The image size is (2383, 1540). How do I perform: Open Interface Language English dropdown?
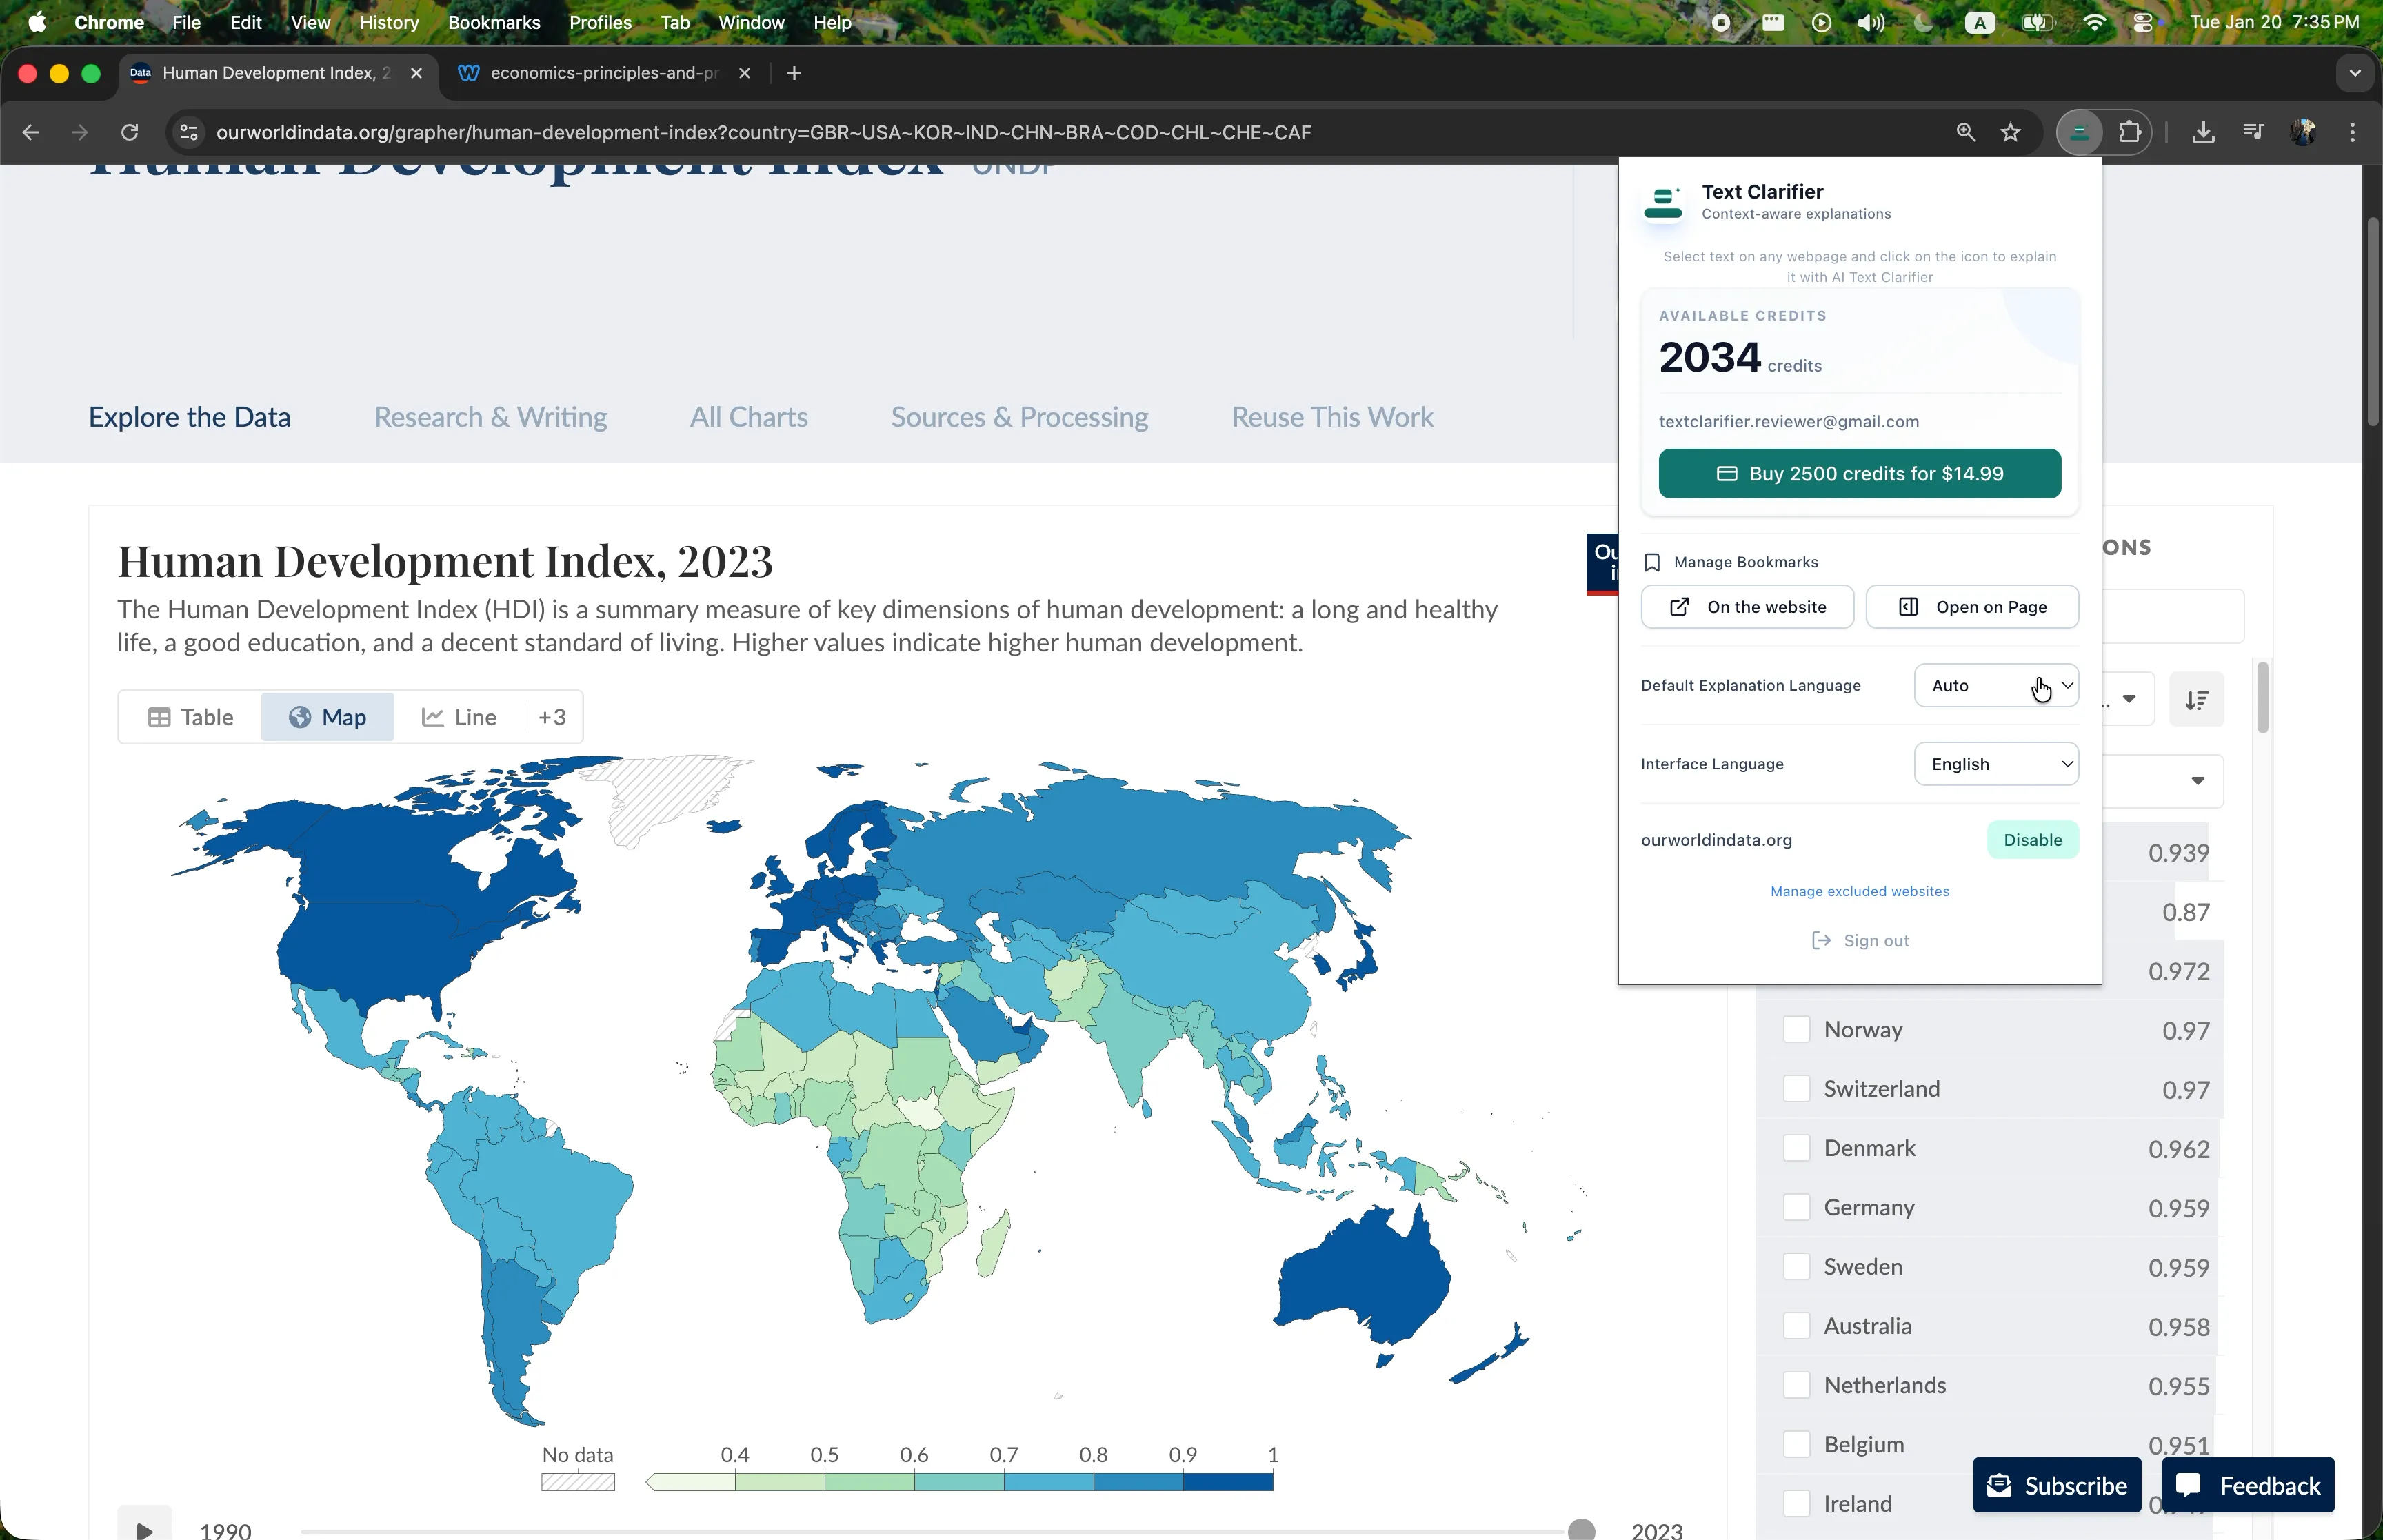(x=1995, y=764)
